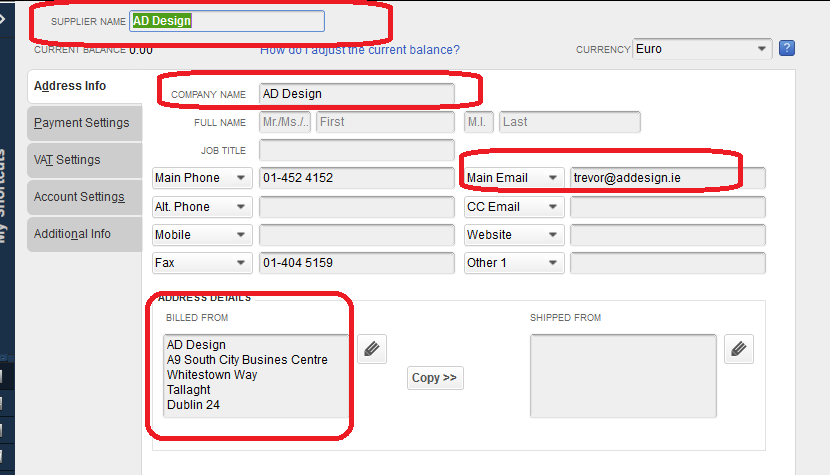
Task: Edit the Shipped From address with pencil icon
Action: 738,348
